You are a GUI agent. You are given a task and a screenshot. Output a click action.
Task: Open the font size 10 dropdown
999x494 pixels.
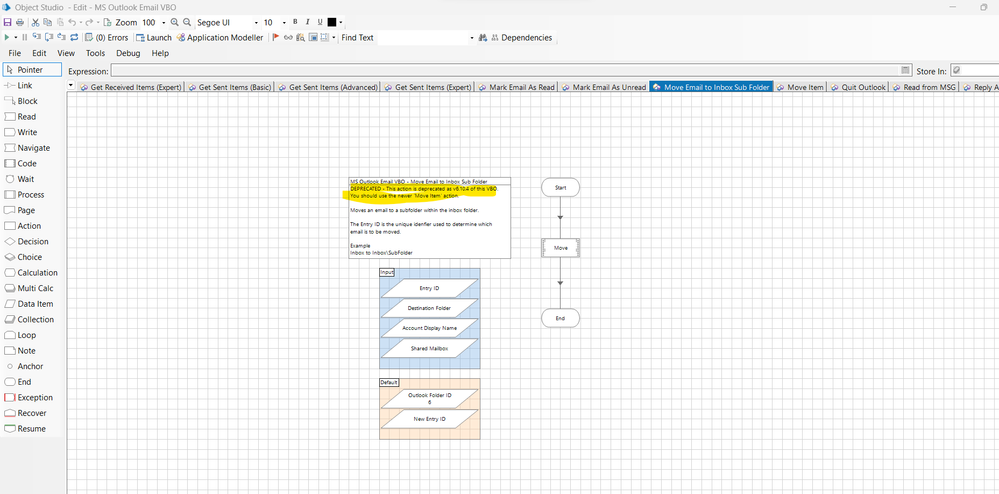[284, 22]
